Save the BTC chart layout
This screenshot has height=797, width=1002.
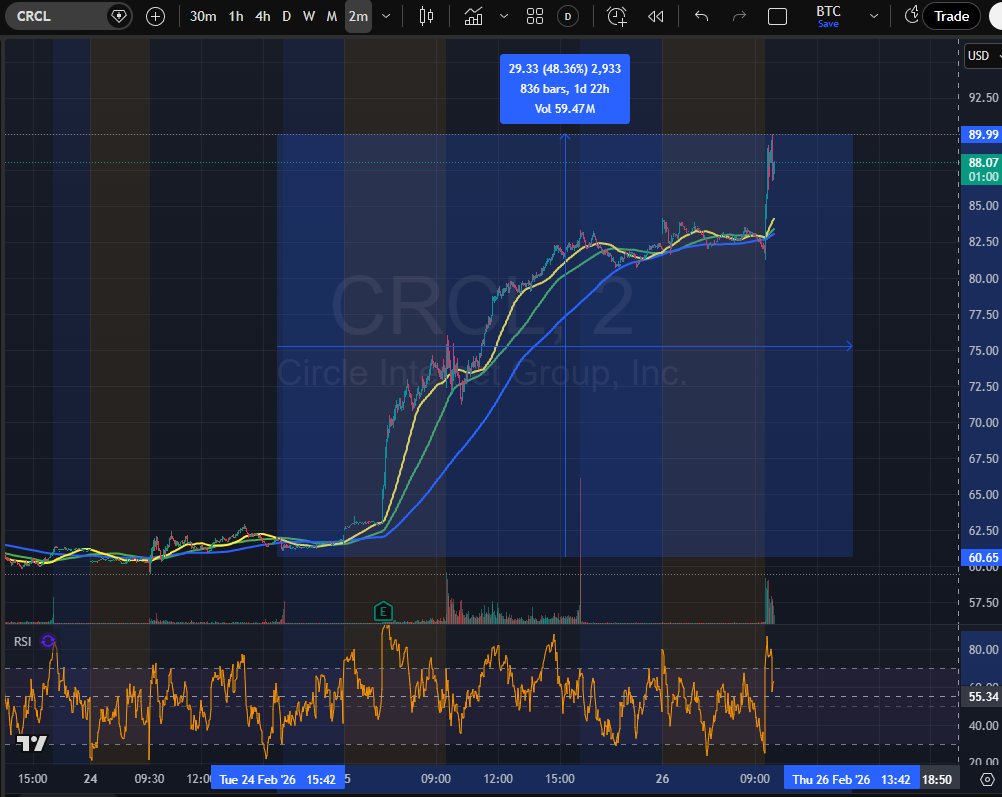click(828, 24)
